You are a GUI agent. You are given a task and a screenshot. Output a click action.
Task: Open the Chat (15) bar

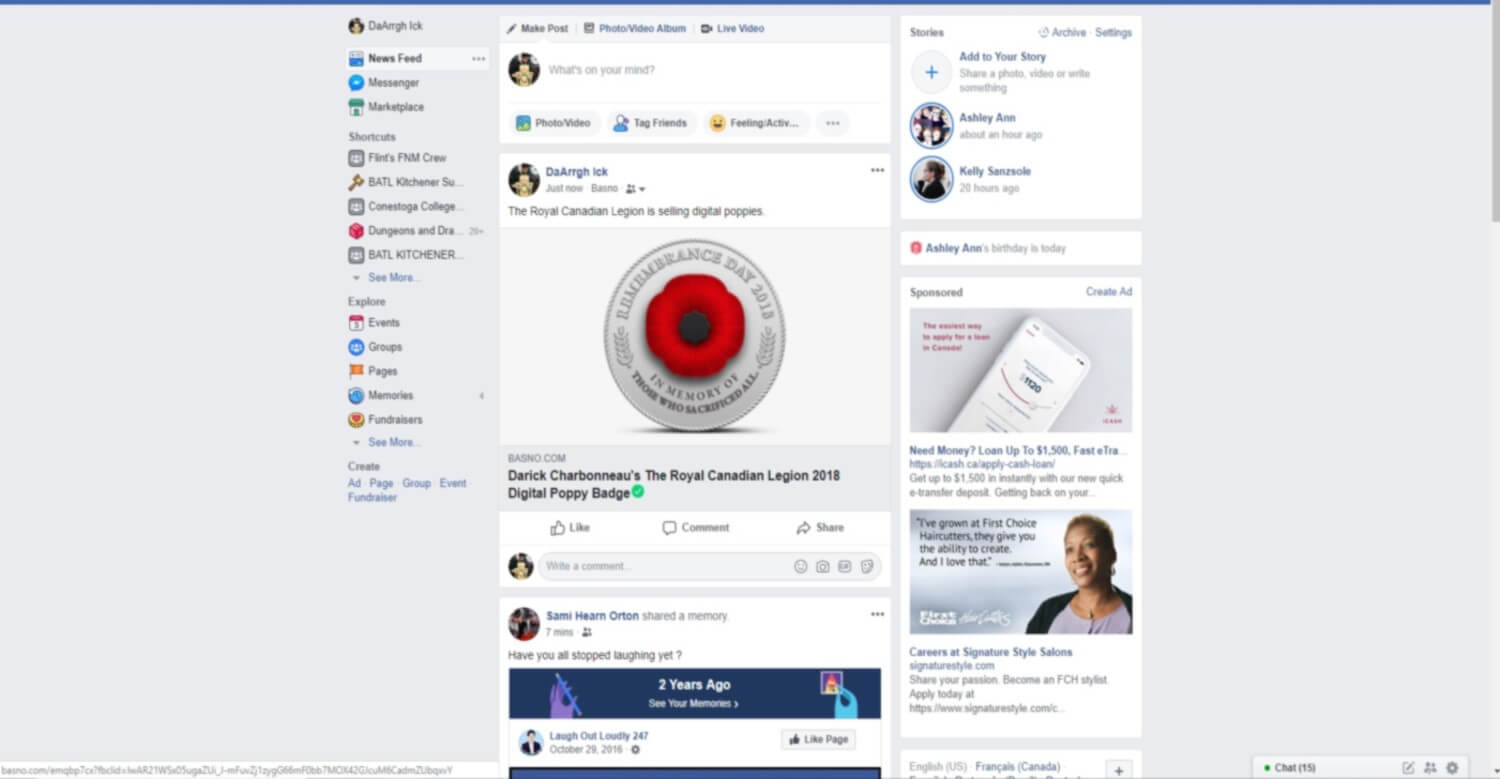tap(1295, 768)
